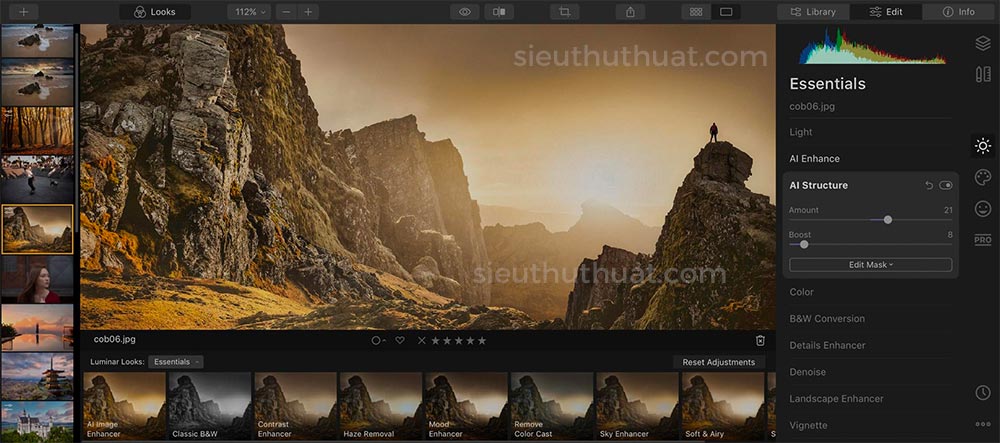Switch to gallery grid view
Viewport: 1000px width, 443px height.
point(696,11)
